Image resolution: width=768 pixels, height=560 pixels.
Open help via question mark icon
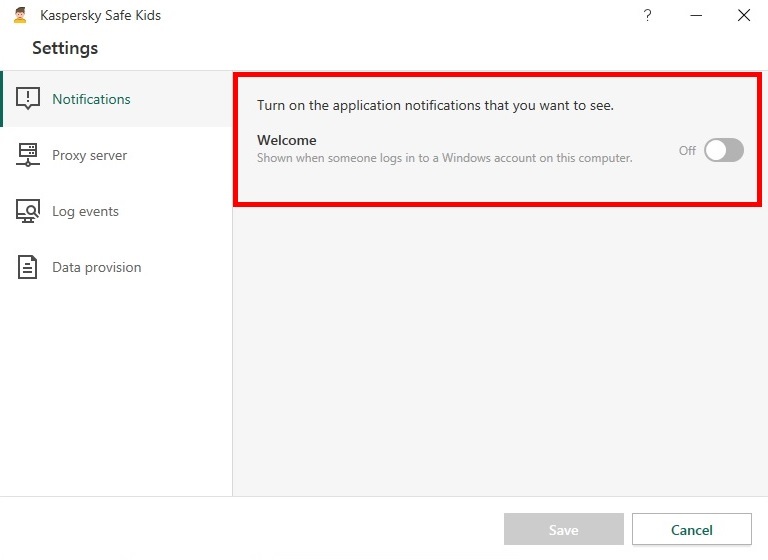click(x=648, y=15)
